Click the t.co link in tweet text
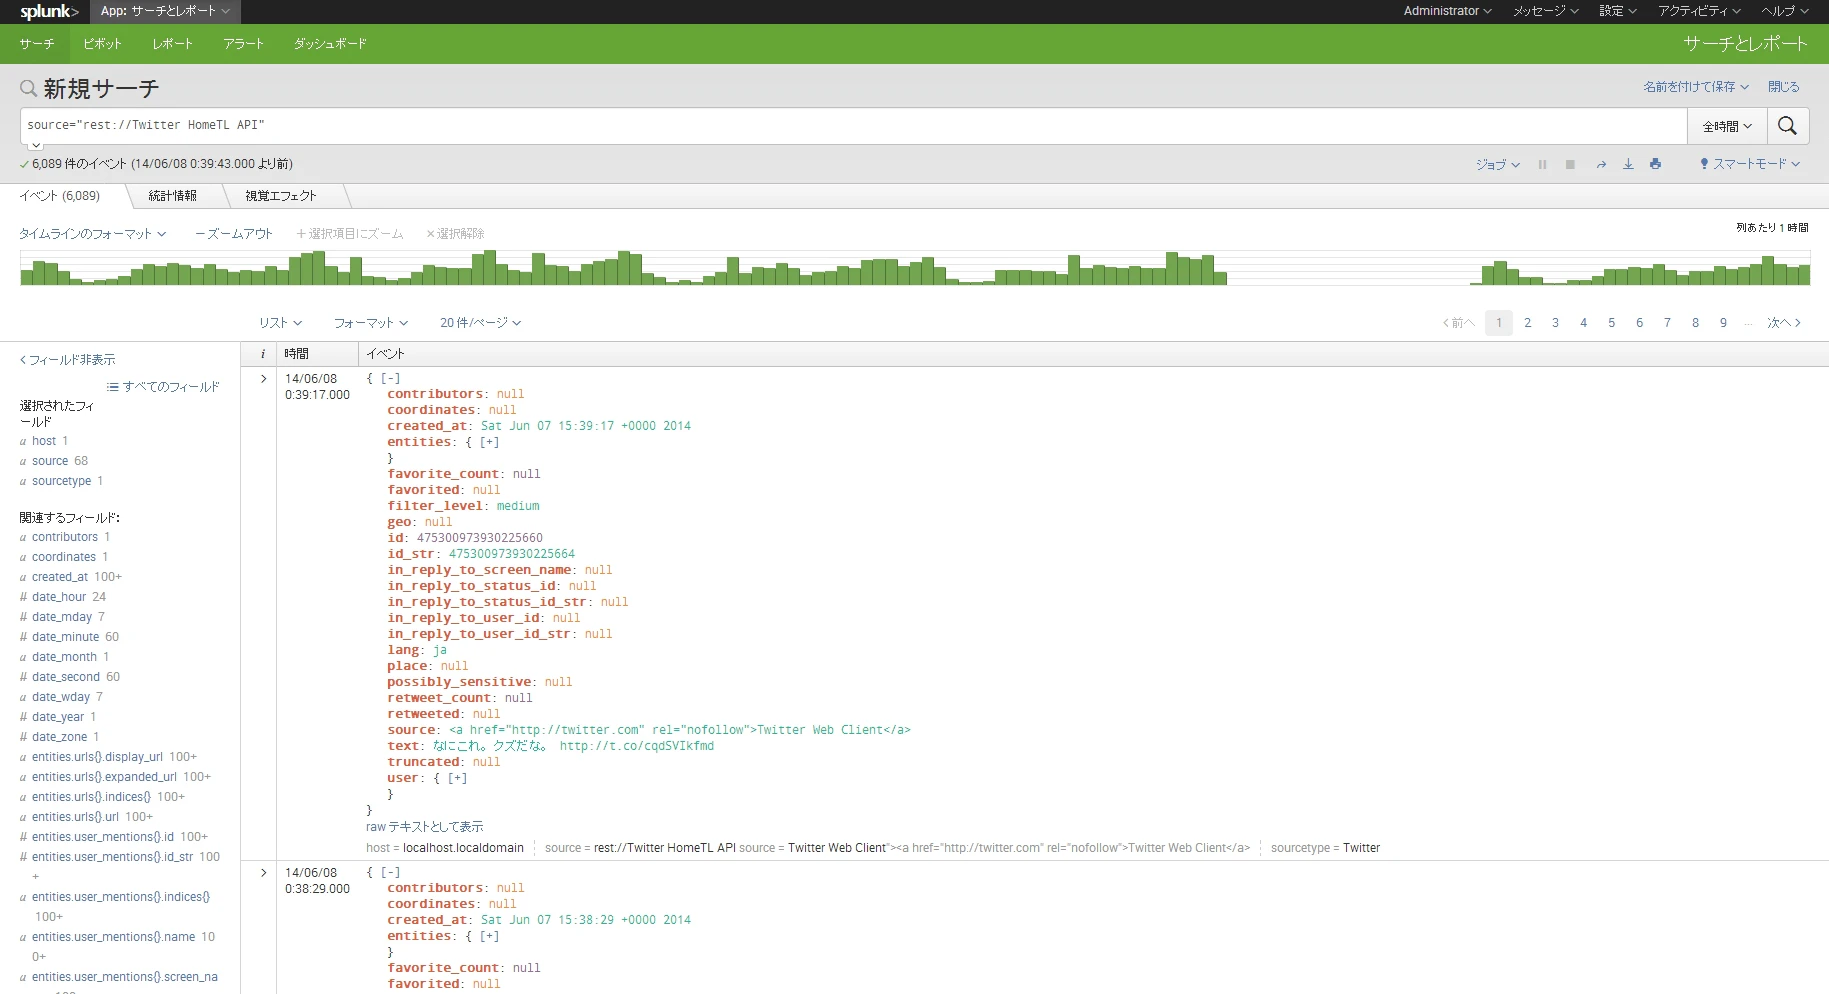 [637, 746]
